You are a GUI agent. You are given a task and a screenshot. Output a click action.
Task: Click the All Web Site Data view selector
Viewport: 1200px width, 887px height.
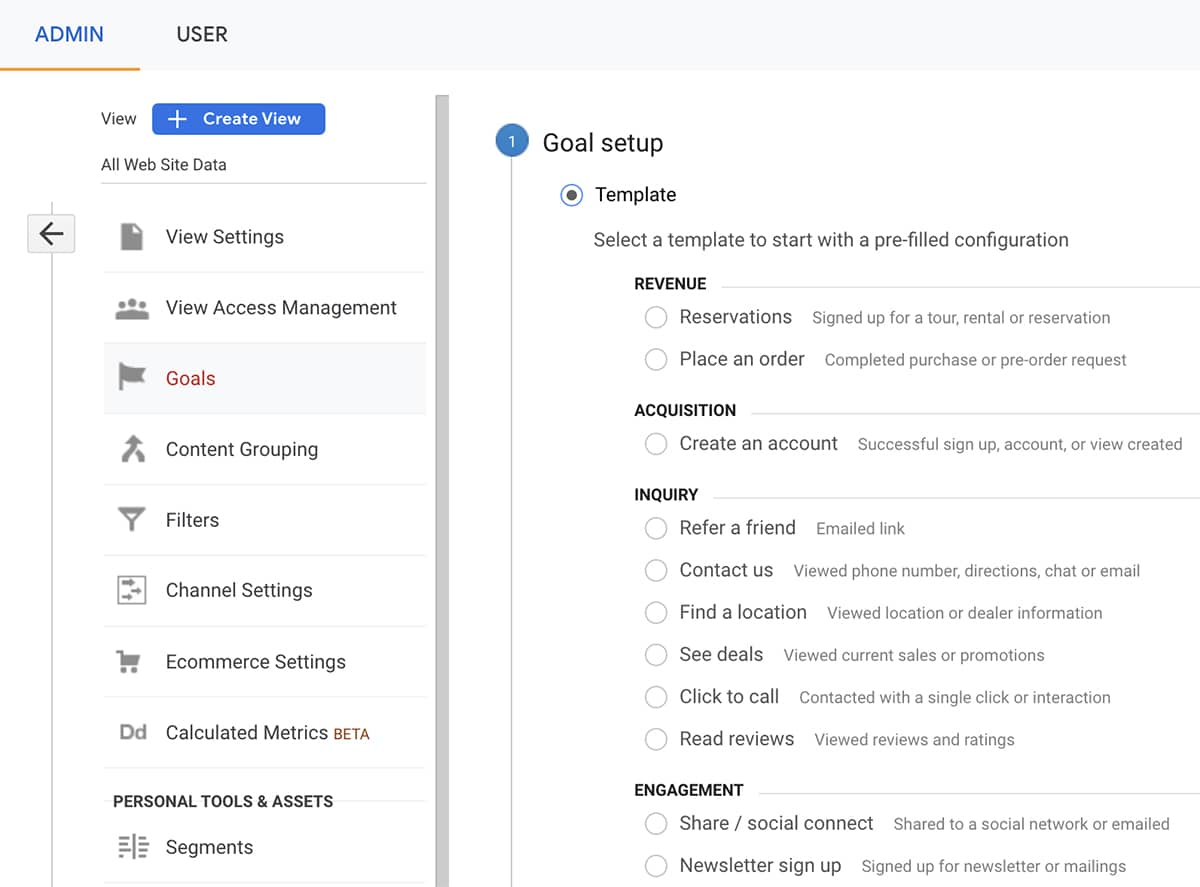(x=263, y=165)
